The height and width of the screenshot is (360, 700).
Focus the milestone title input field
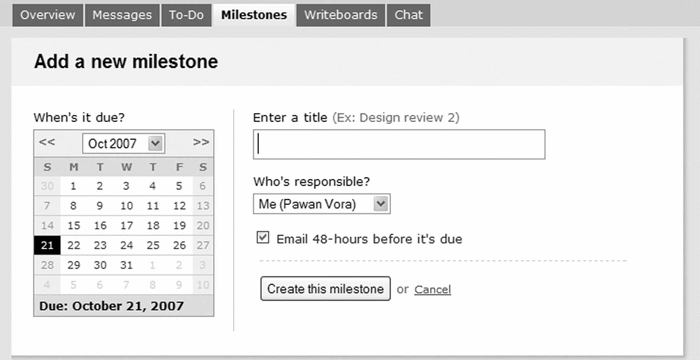pos(399,144)
